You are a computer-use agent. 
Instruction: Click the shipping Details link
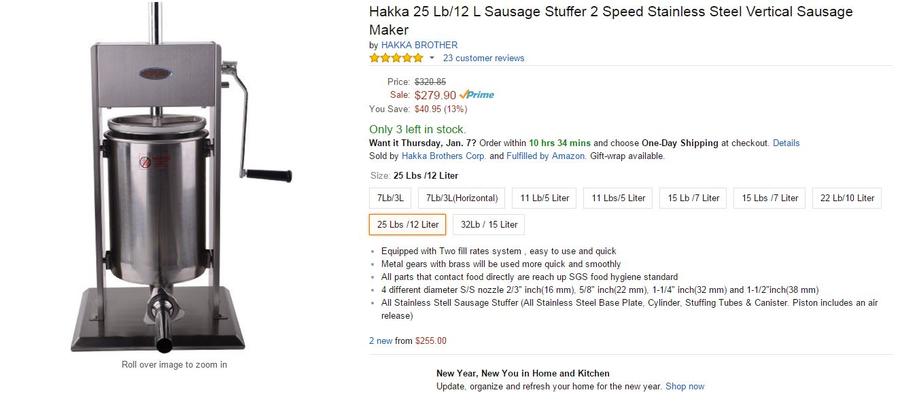coord(786,143)
